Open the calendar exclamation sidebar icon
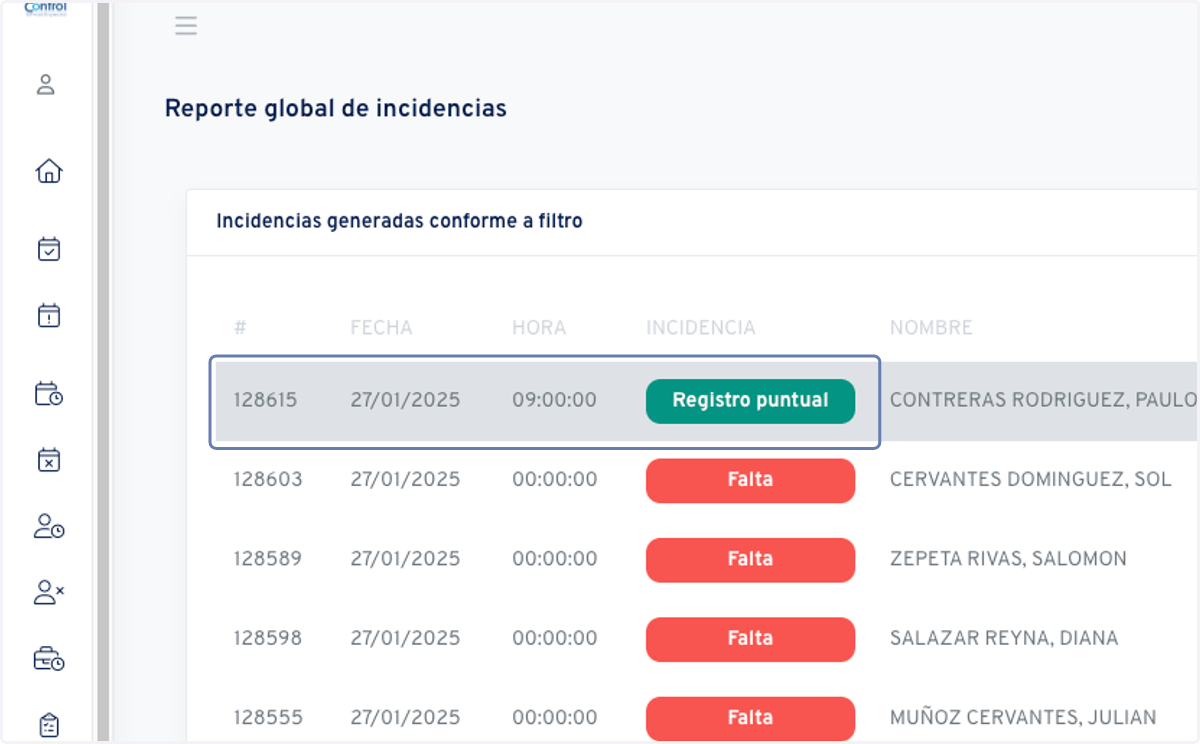The image size is (1200, 744). (48, 316)
